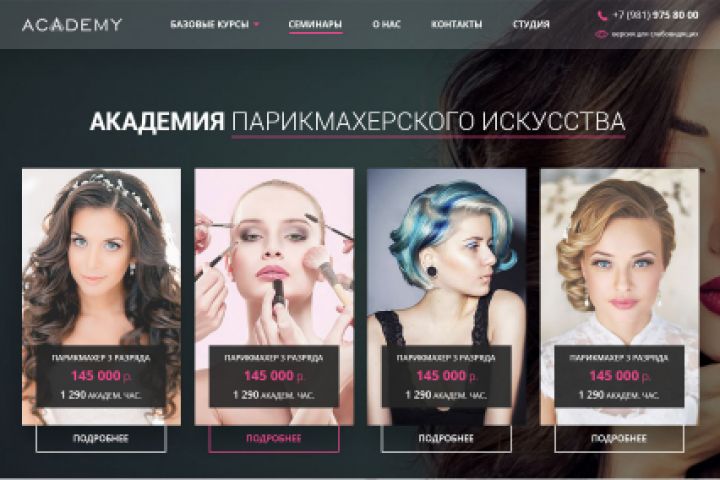Click the pink Подробнее button under makeup card
The width and height of the screenshot is (720, 480).
pos(274,439)
